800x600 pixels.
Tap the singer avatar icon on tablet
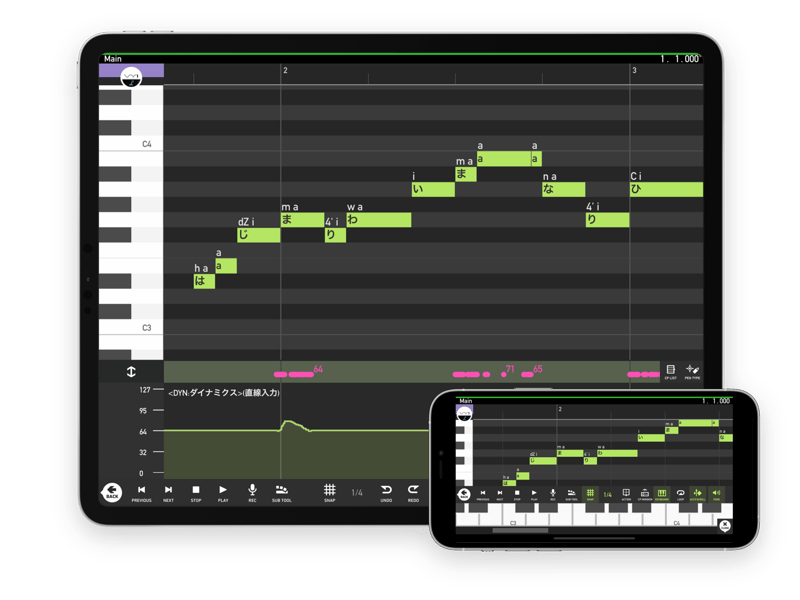tap(131, 78)
